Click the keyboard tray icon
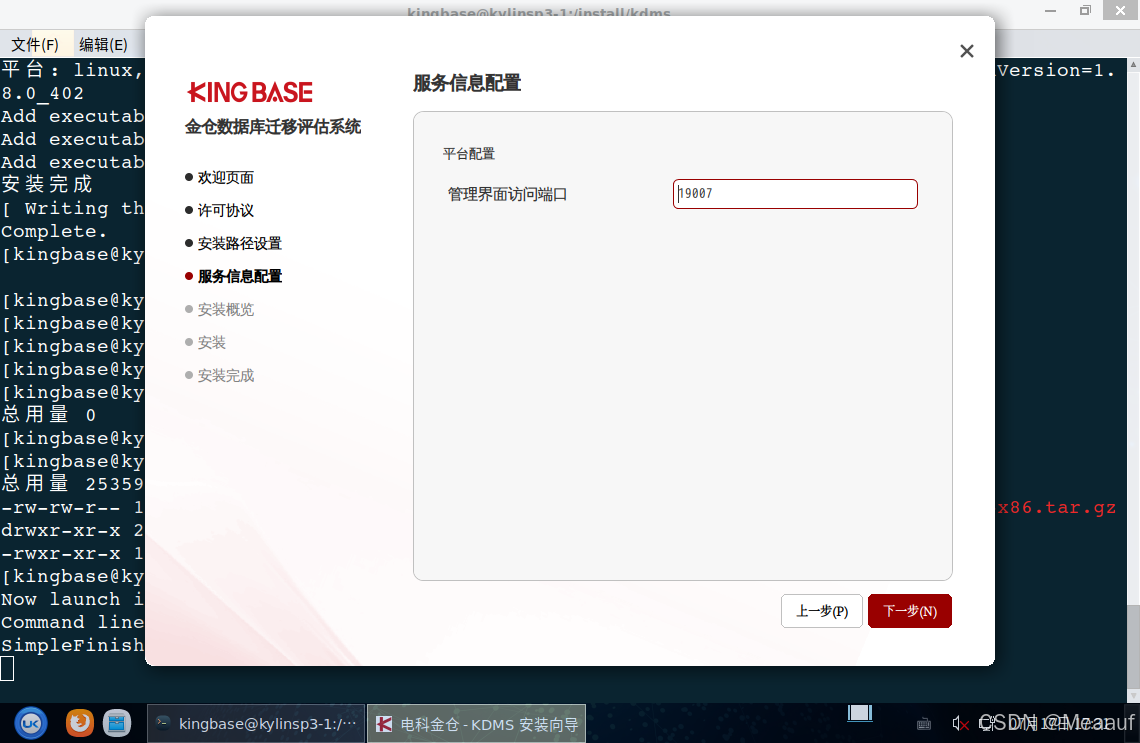 [x=924, y=723]
